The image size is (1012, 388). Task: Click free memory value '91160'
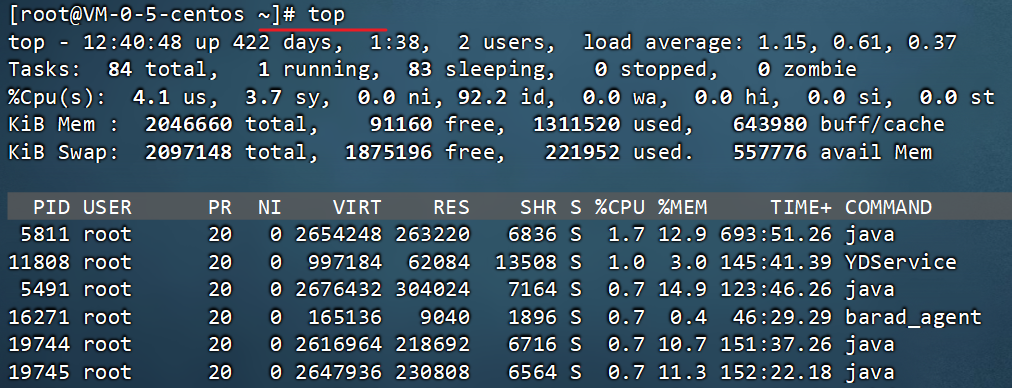pyautogui.click(x=400, y=125)
